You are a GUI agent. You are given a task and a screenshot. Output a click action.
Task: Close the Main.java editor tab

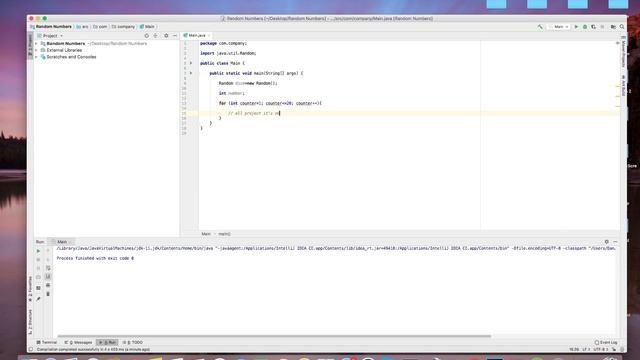click(209, 36)
